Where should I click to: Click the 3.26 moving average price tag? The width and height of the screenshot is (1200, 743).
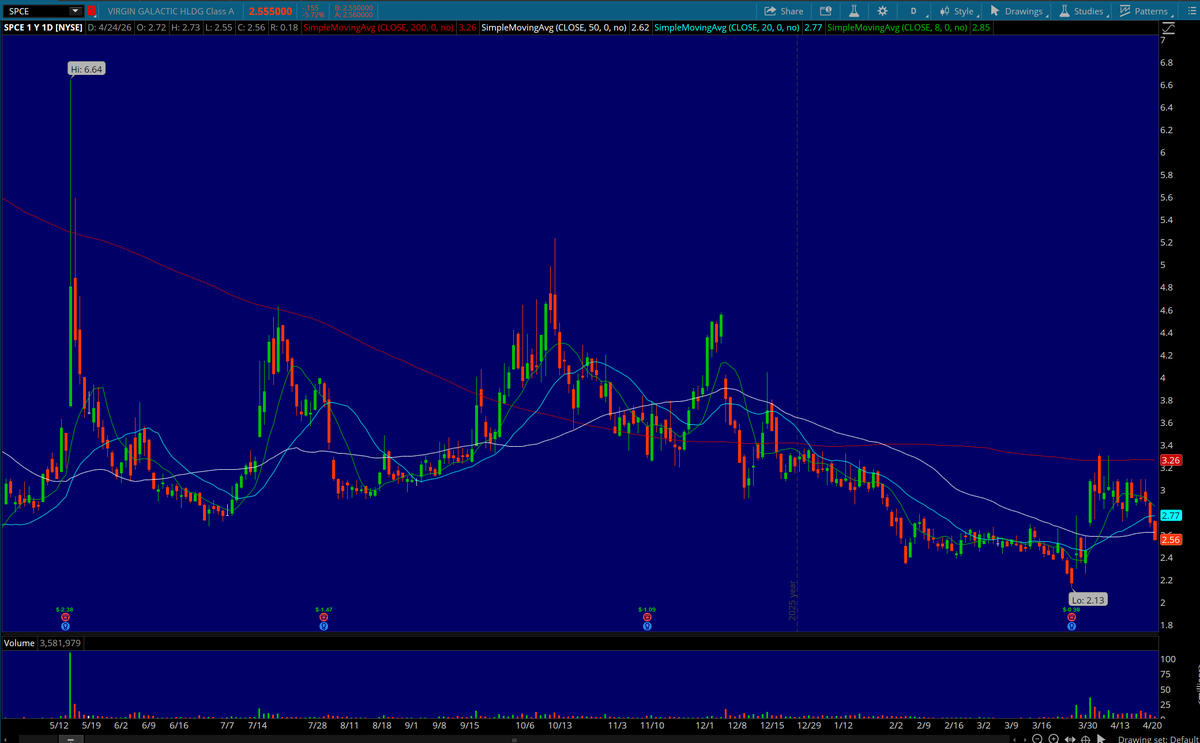tap(1169, 461)
